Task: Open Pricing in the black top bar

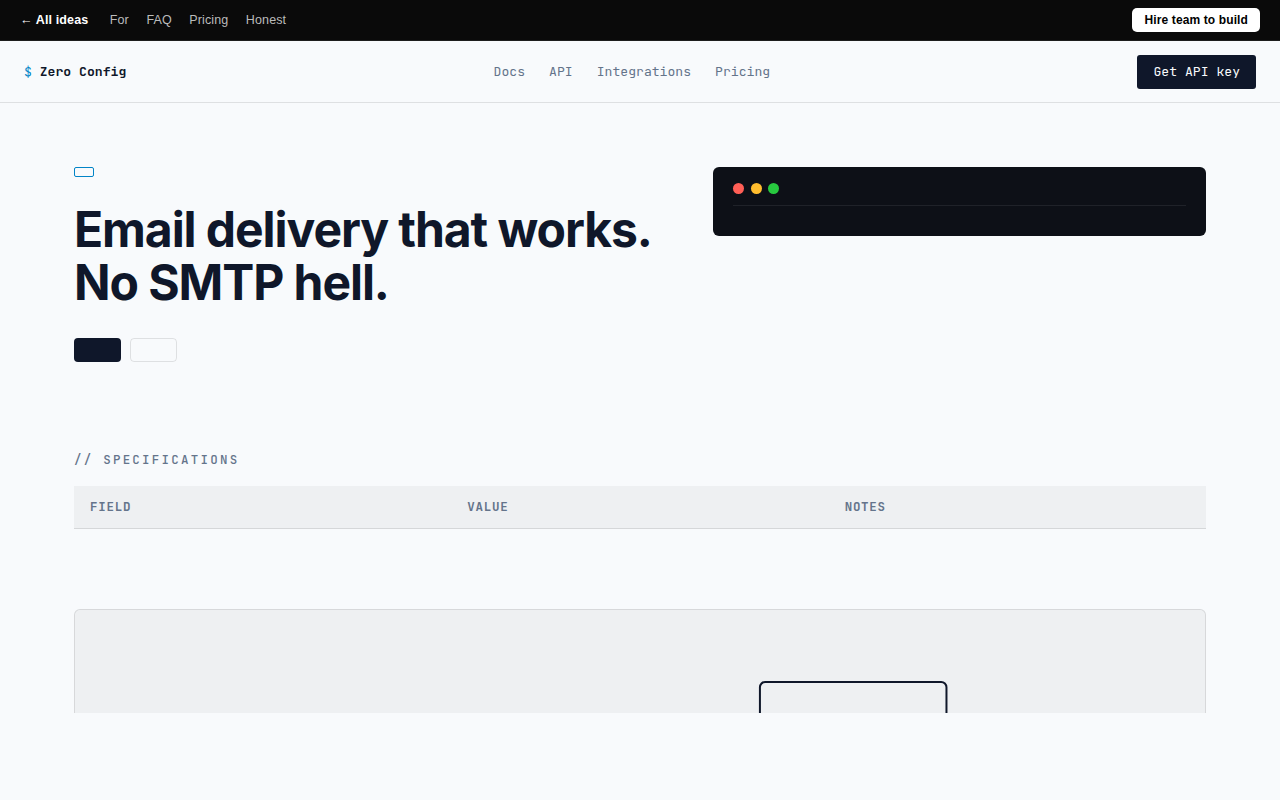Action: point(209,20)
